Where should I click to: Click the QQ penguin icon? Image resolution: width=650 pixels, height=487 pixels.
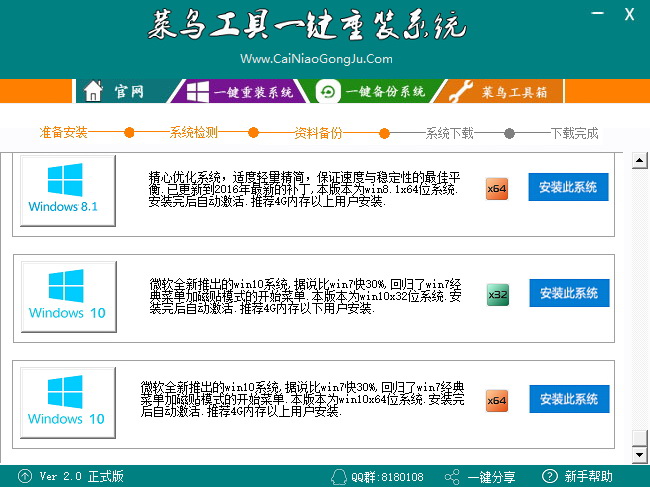[339, 477]
